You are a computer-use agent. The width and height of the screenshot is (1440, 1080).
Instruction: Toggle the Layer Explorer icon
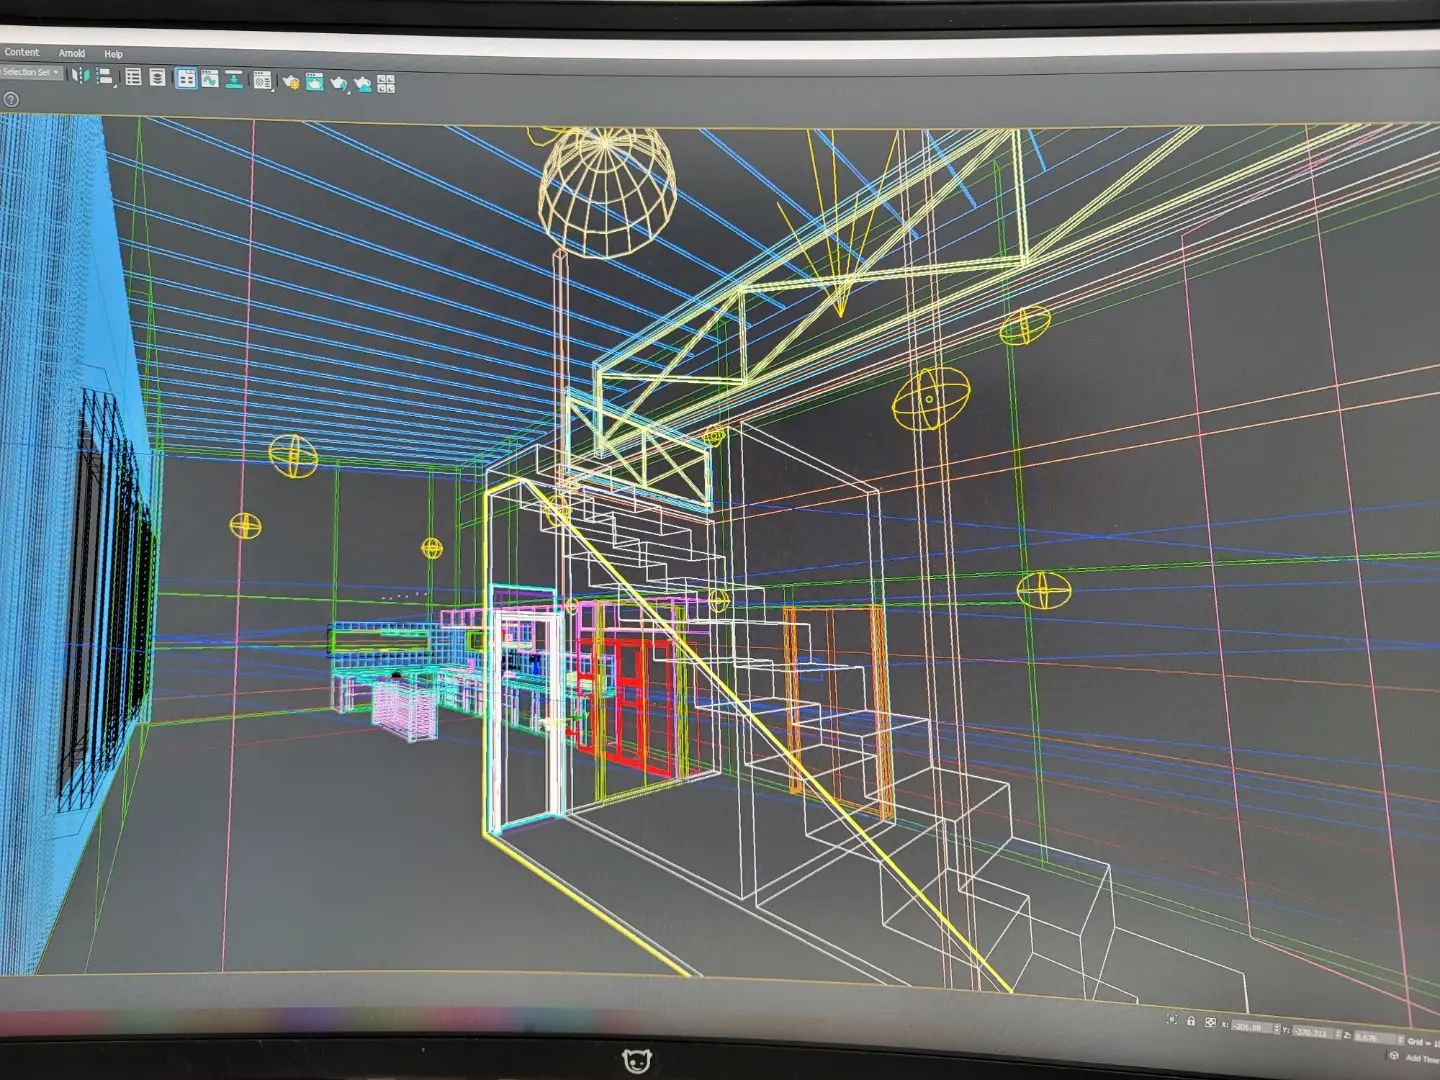pos(157,77)
